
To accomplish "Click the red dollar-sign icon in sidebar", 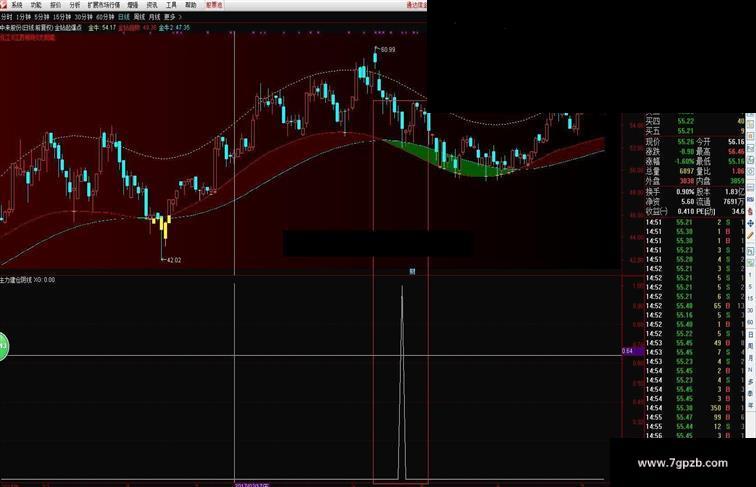I will [x=751, y=212].
